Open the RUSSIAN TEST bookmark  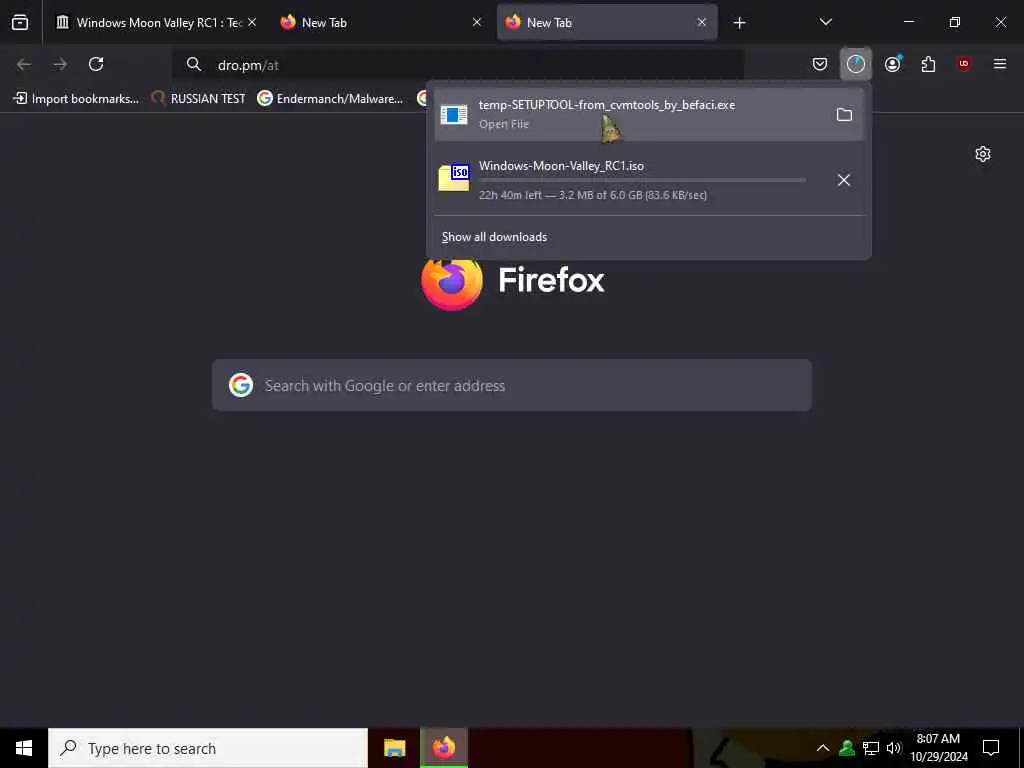(x=199, y=99)
